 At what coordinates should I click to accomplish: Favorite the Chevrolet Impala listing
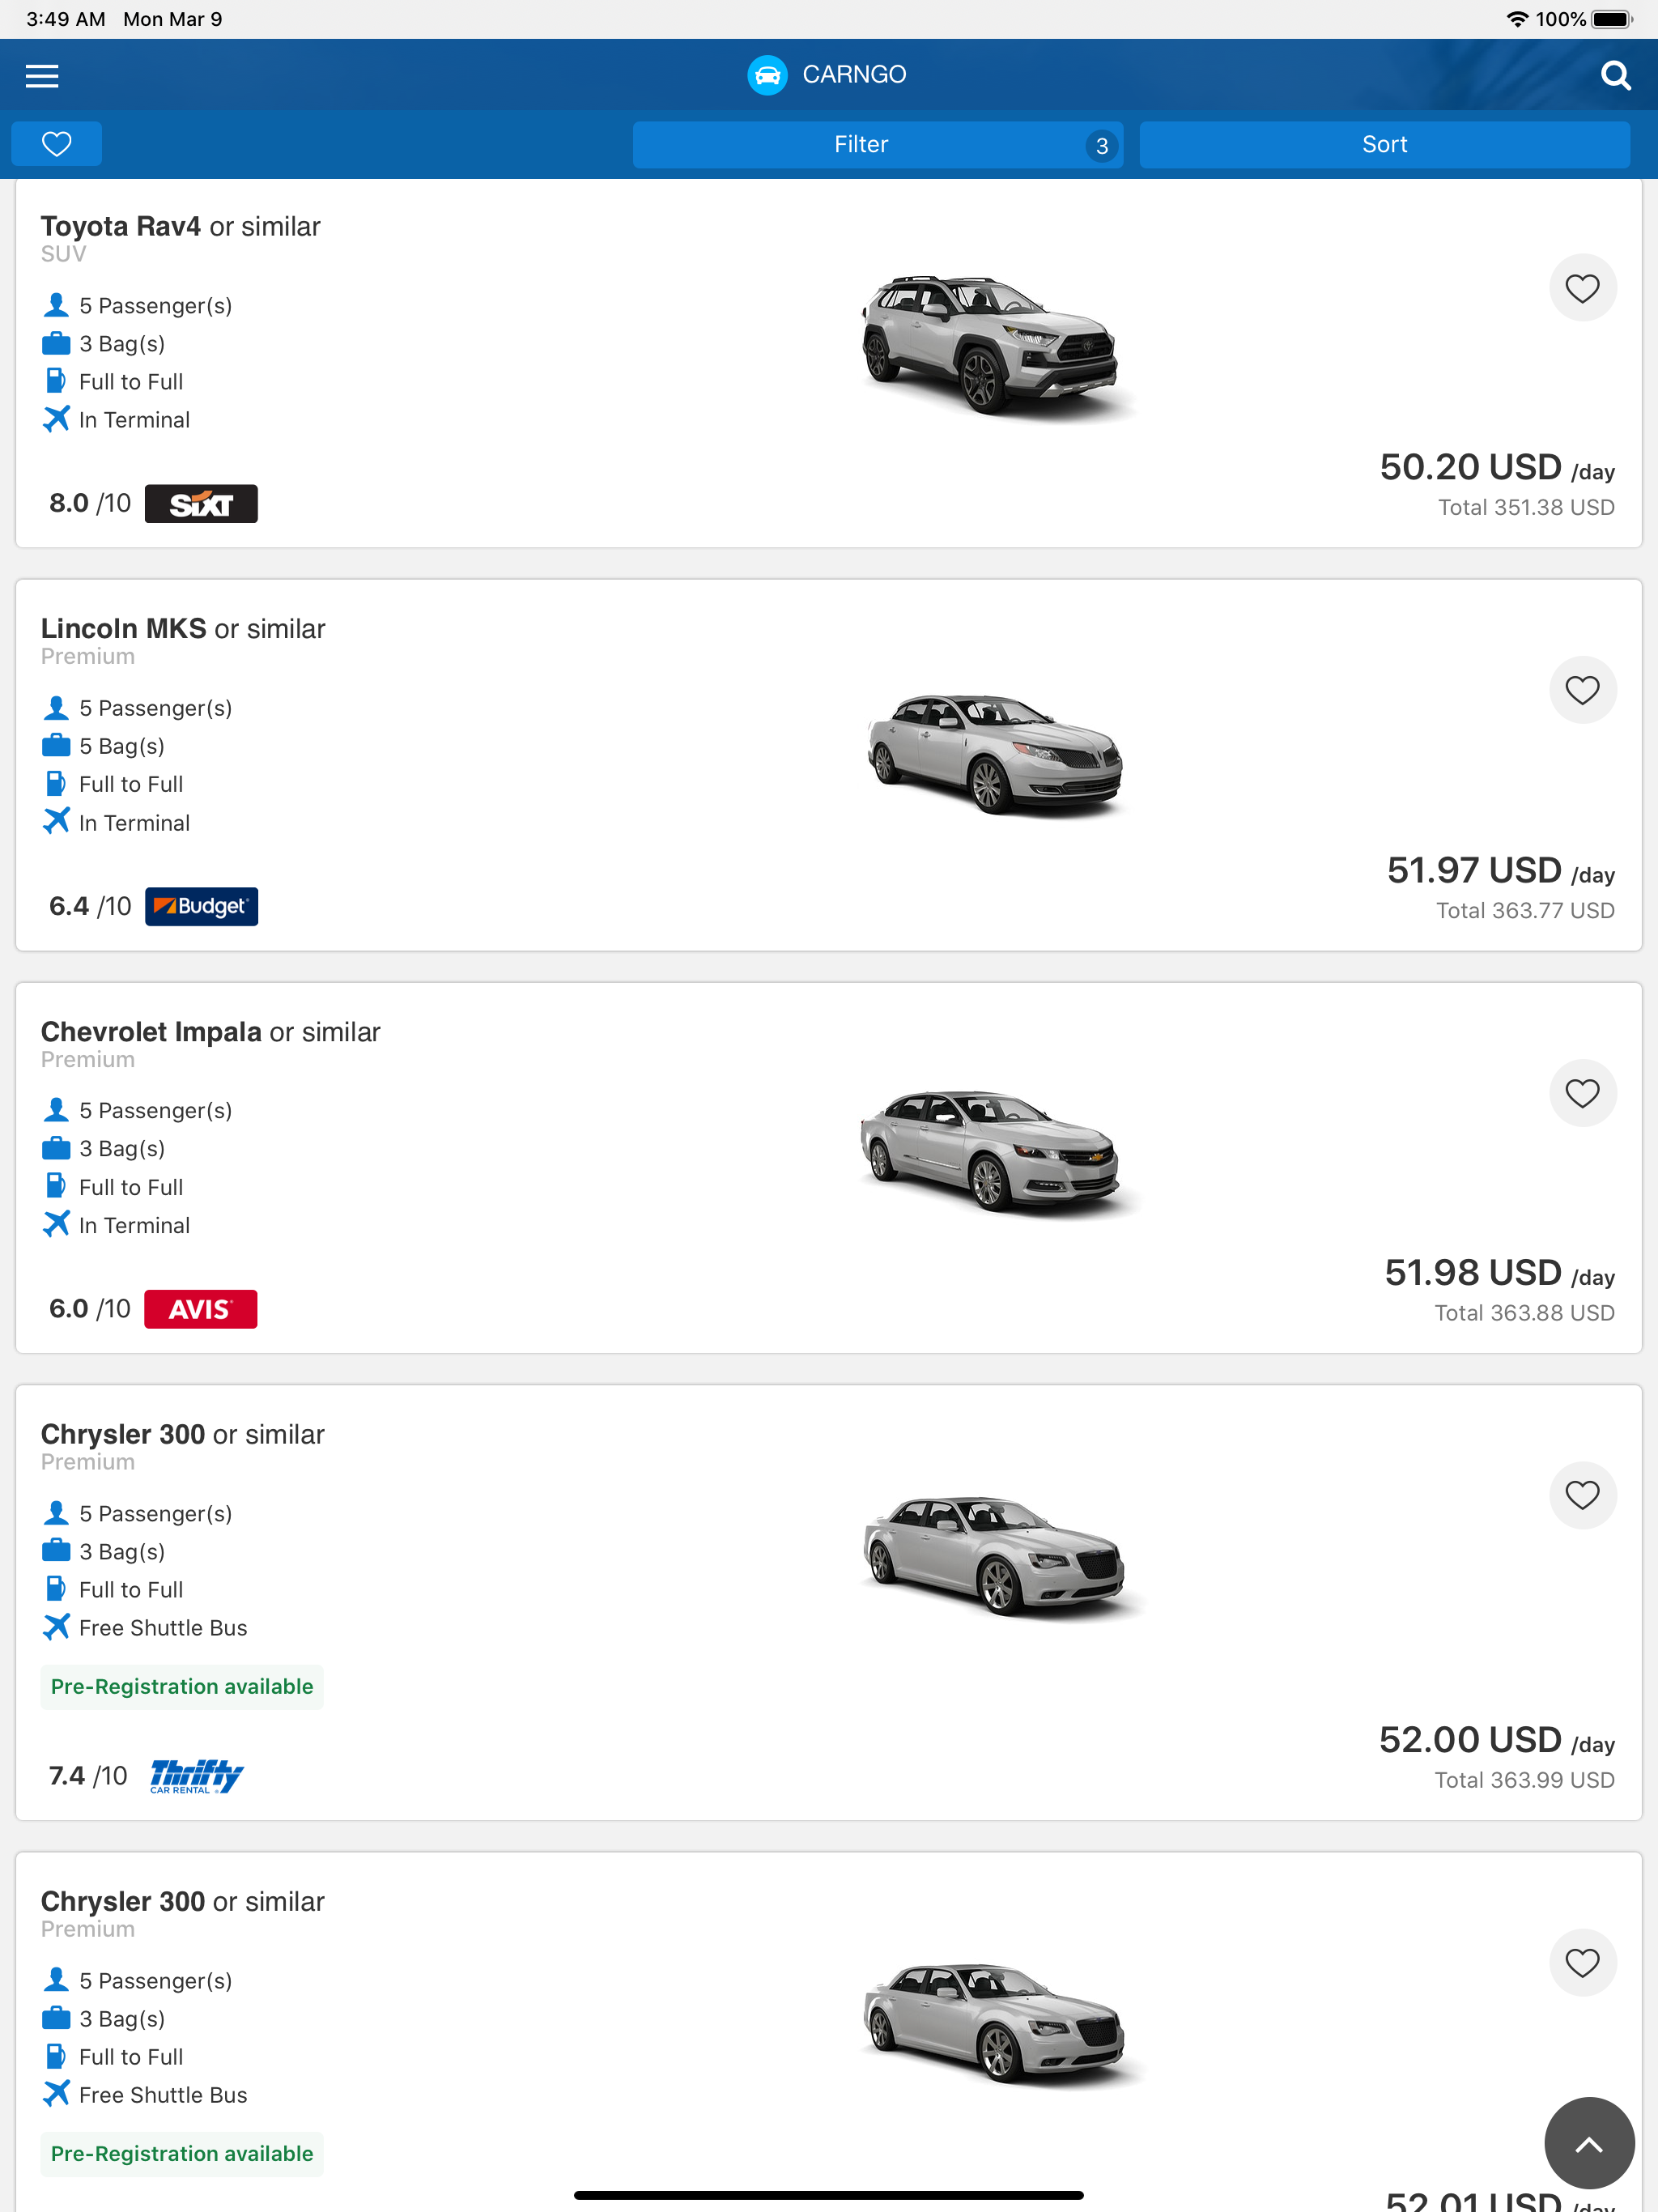(x=1582, y=1093)
